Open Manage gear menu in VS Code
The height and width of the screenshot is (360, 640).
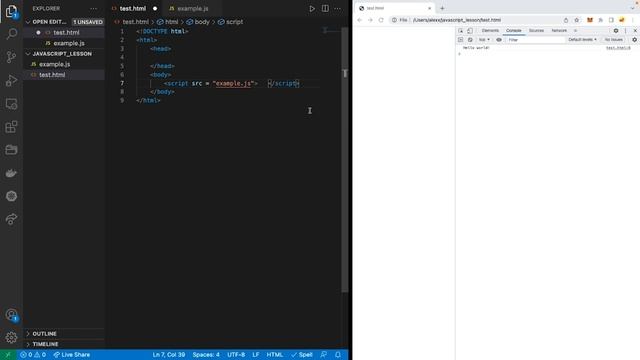pyautogui.click(x=11, y=337)
